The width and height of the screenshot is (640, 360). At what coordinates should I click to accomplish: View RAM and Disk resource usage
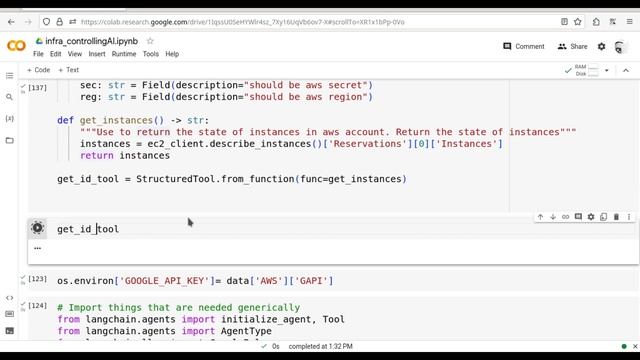[587, 70]
